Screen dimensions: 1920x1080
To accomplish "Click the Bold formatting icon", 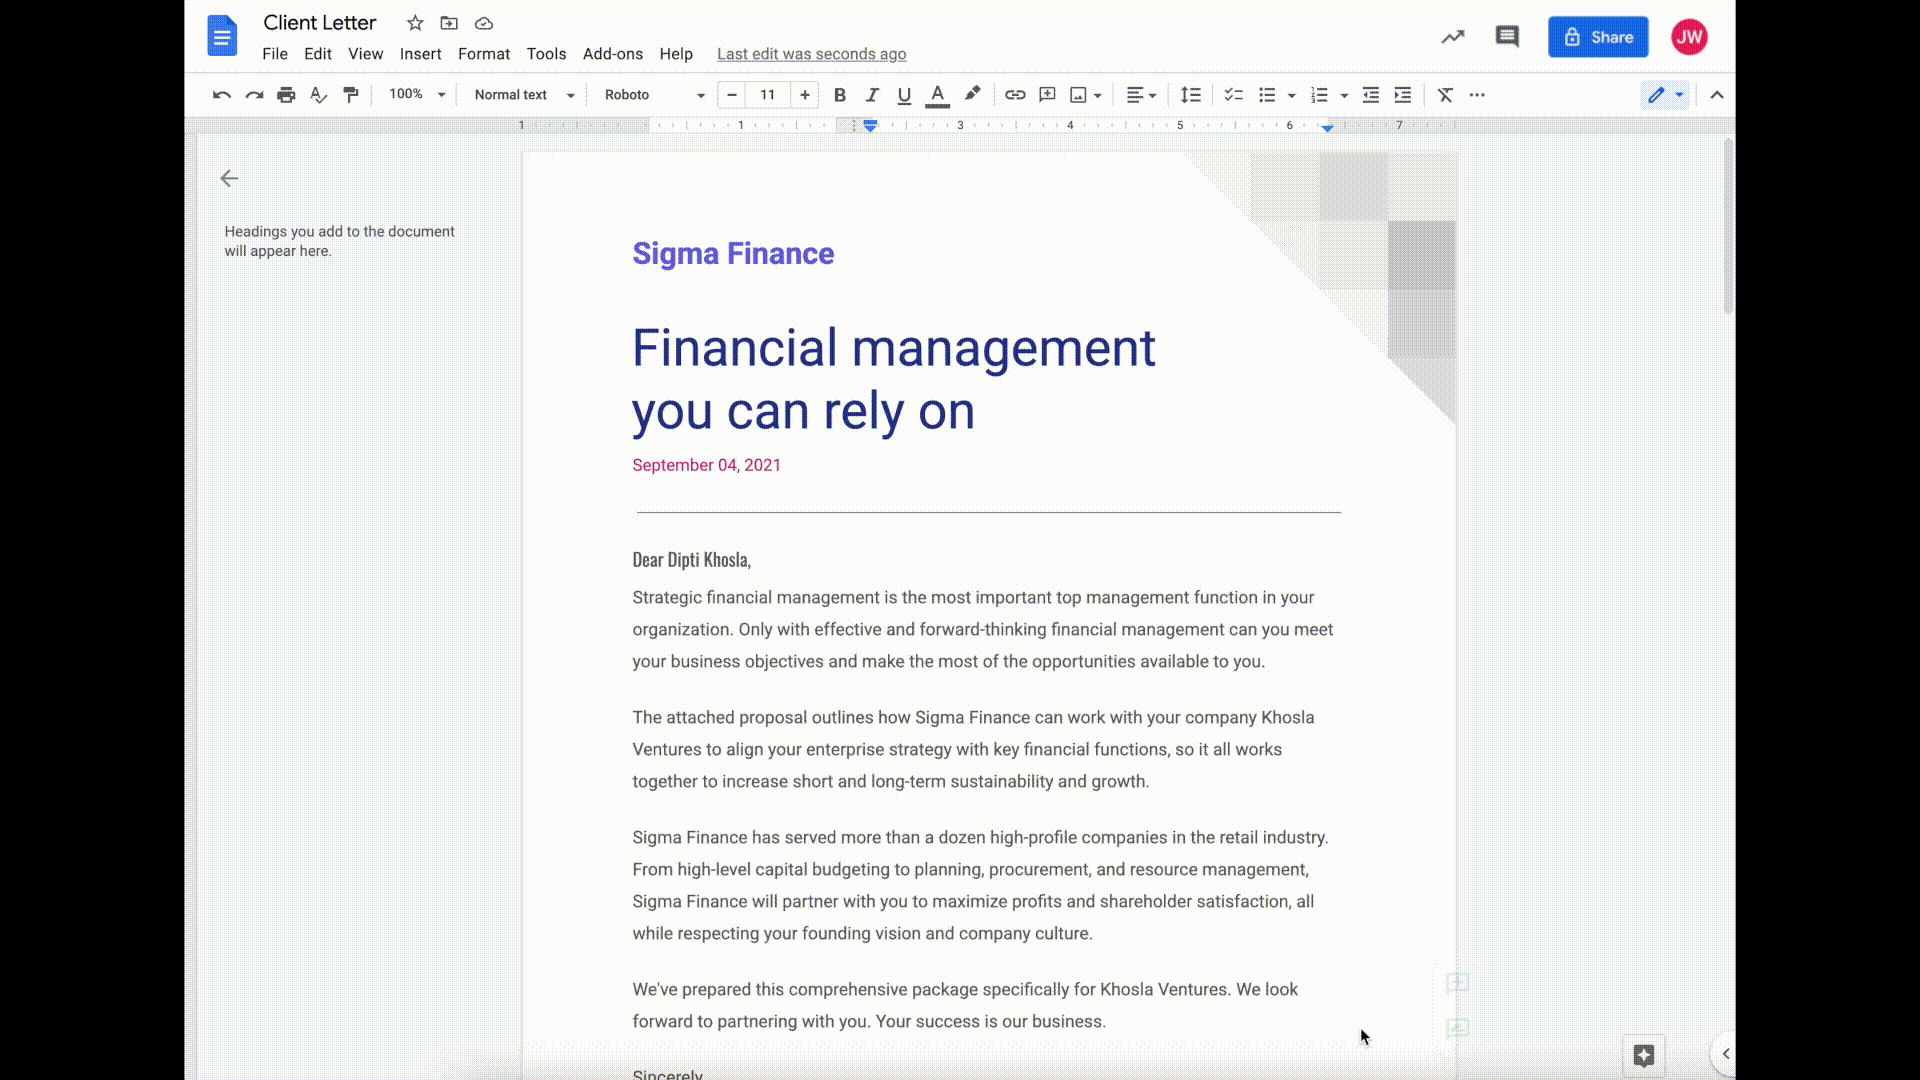I will [839, 95].
